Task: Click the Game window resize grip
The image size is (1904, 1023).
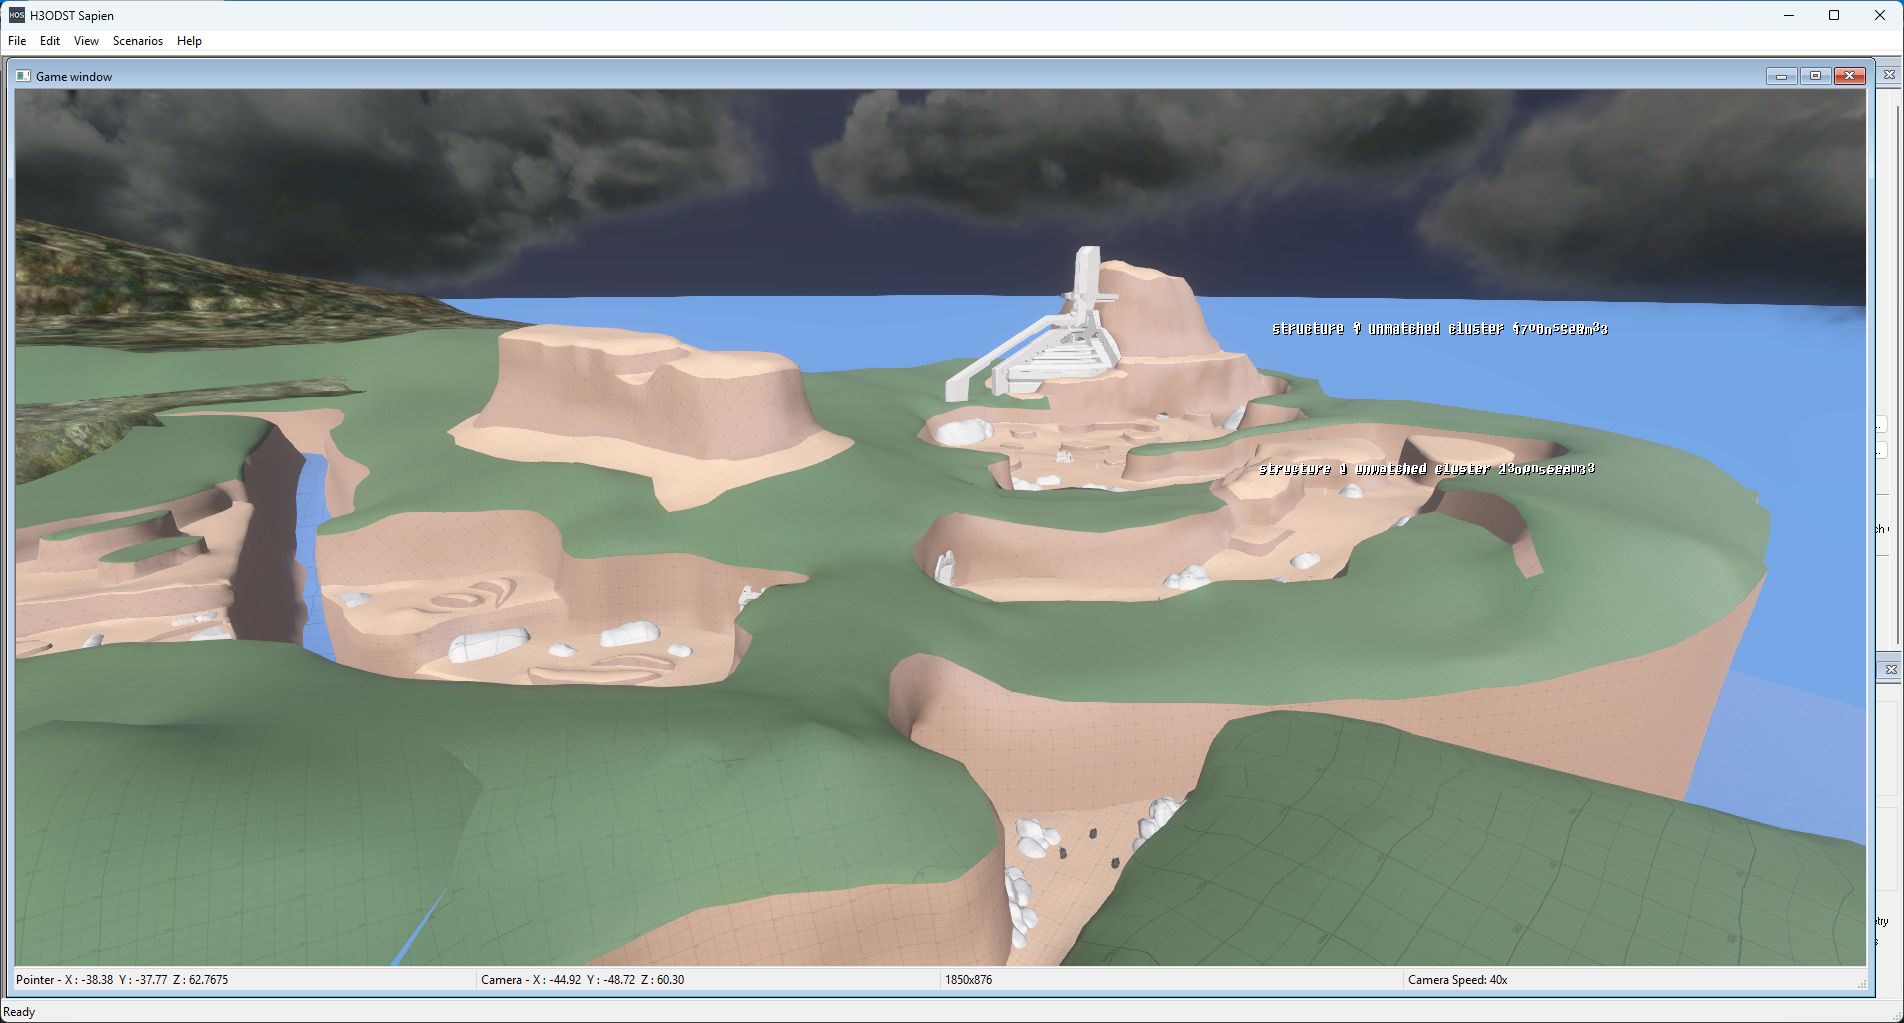Action: click(x=1862, y=985)
